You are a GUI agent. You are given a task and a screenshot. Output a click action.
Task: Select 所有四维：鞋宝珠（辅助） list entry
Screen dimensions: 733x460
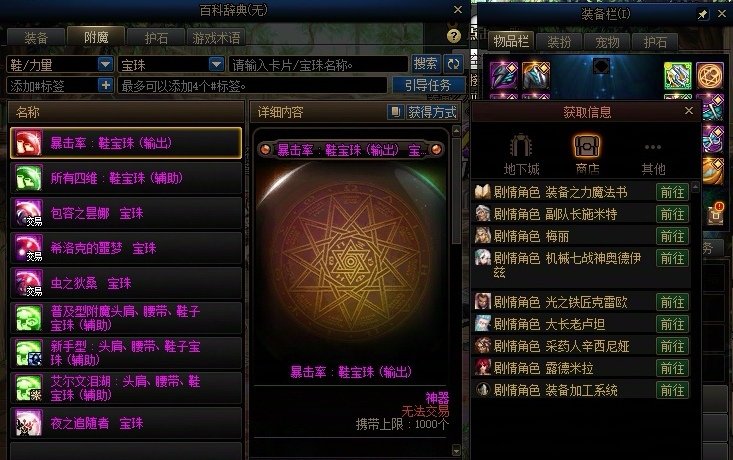pos(126,178)
